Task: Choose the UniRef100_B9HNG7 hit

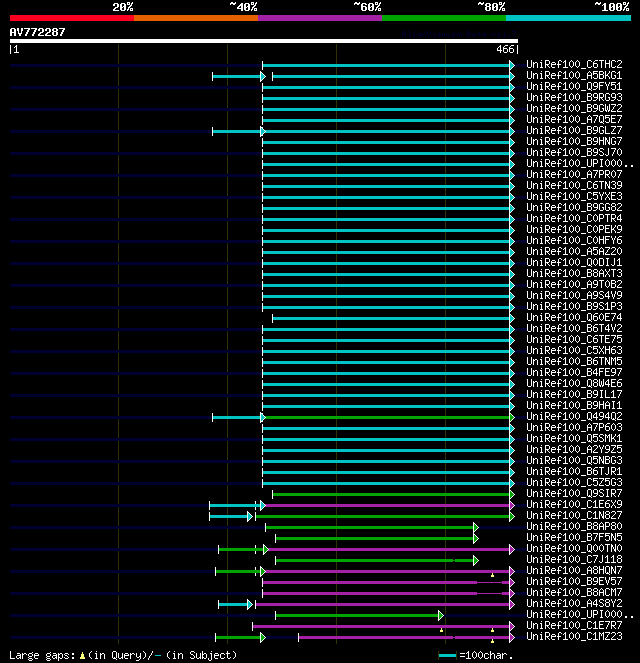Action: coord(574,141)
